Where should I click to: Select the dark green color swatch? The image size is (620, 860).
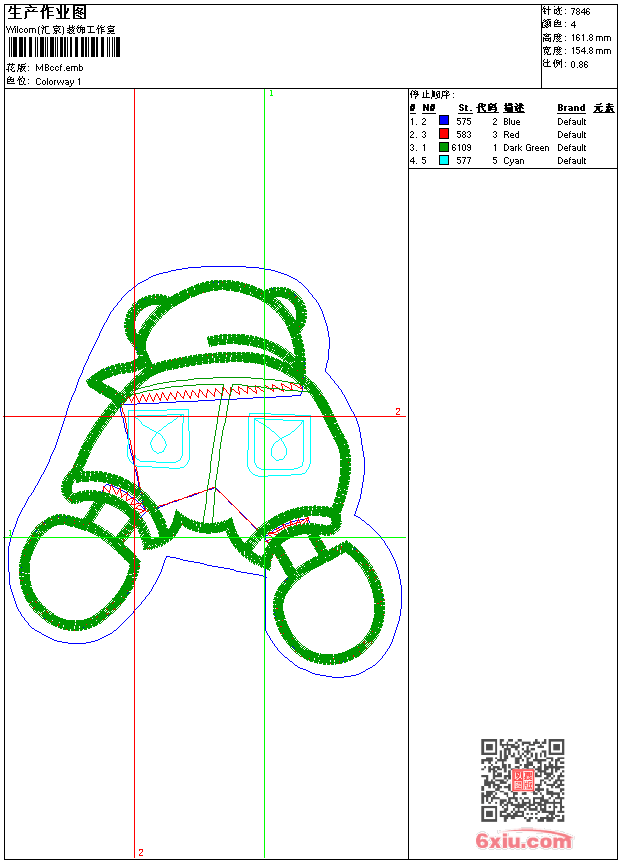[444, 147]
